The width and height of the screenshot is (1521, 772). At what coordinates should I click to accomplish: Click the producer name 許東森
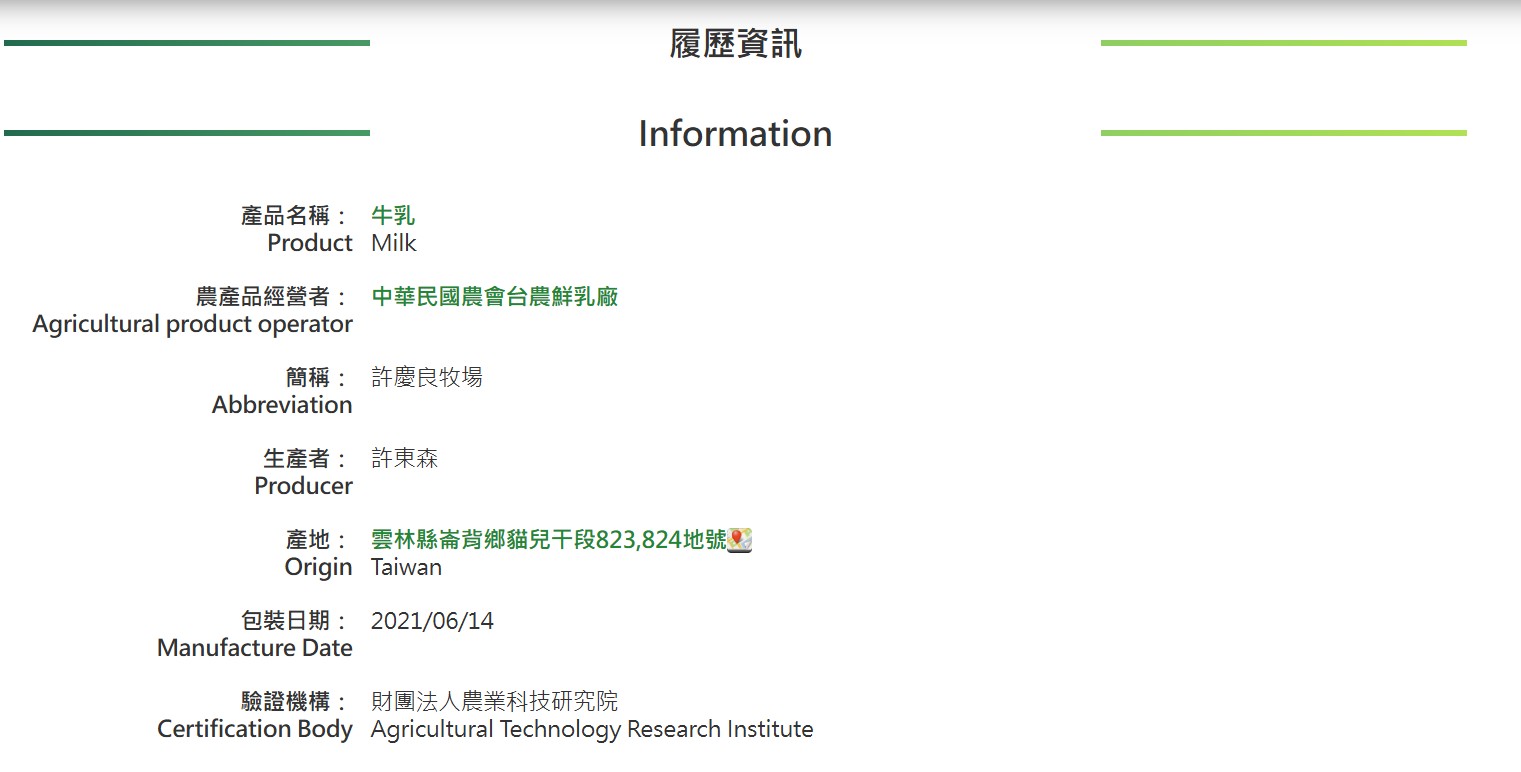pos(404,459)
